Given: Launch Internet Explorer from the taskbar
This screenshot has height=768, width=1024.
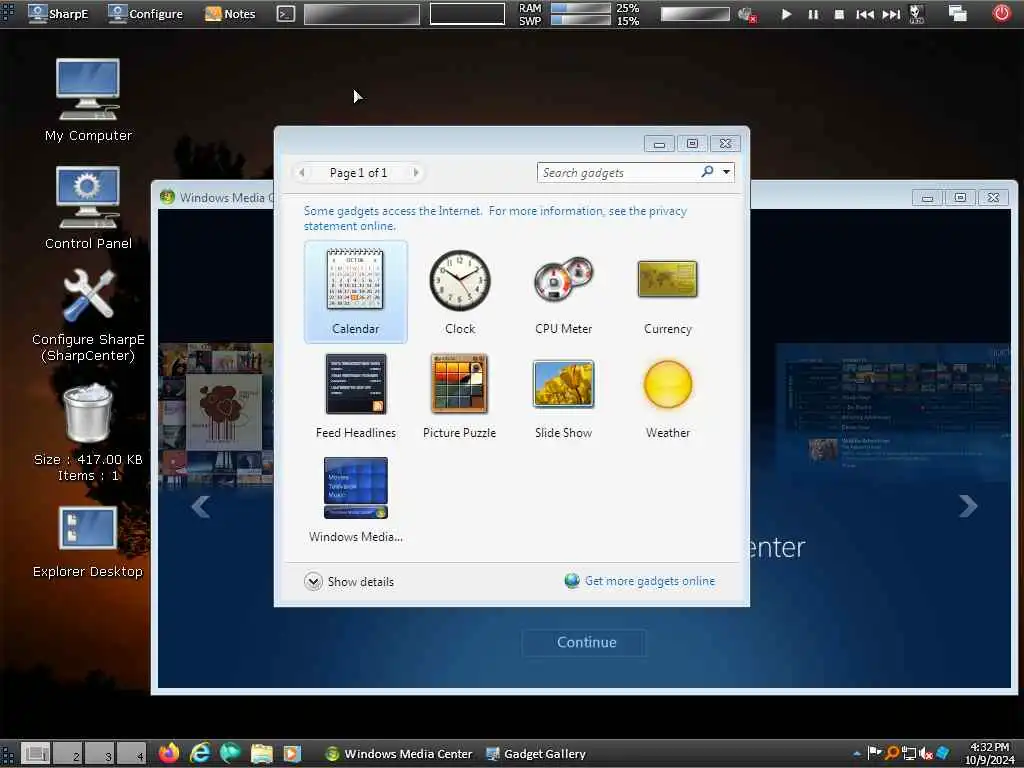Looking at the screenshot, I should pyautogui.click(x=200, y=753).
